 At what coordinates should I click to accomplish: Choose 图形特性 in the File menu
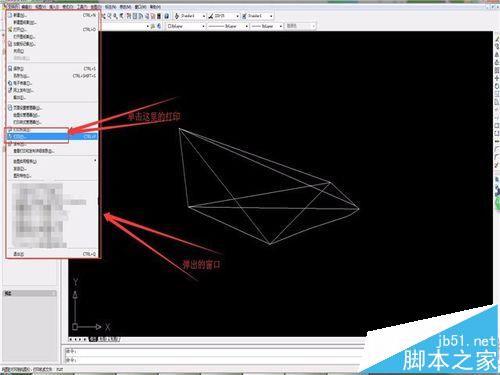click(52, 176)
